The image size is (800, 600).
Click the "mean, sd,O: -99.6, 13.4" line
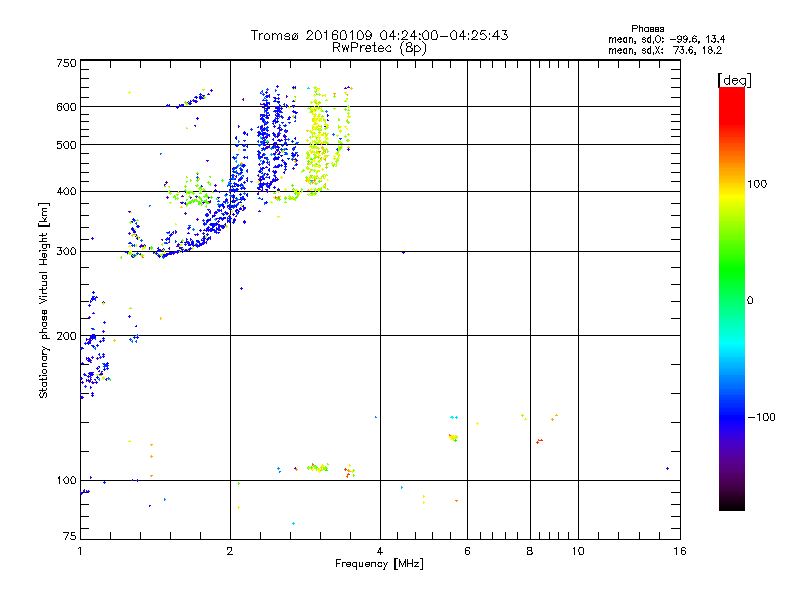point(666,39)
